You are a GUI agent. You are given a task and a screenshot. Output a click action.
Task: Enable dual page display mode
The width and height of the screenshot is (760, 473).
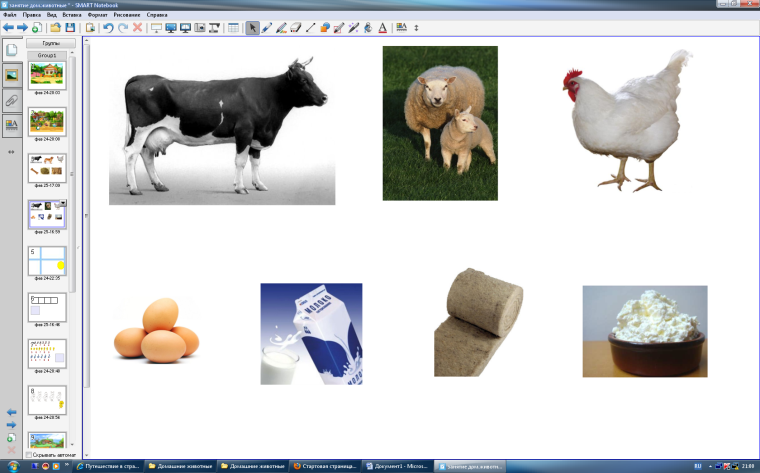click(x=185, y=28)
